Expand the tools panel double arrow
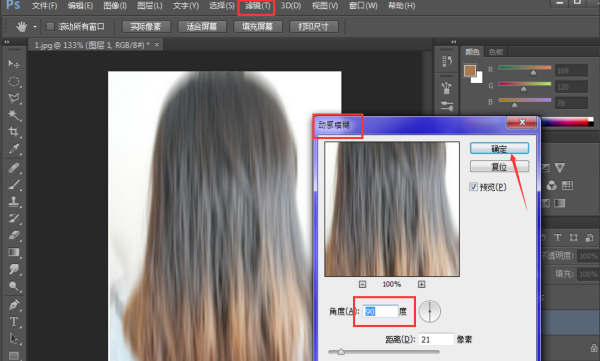The image size is (600, 361). pos(7,42)
